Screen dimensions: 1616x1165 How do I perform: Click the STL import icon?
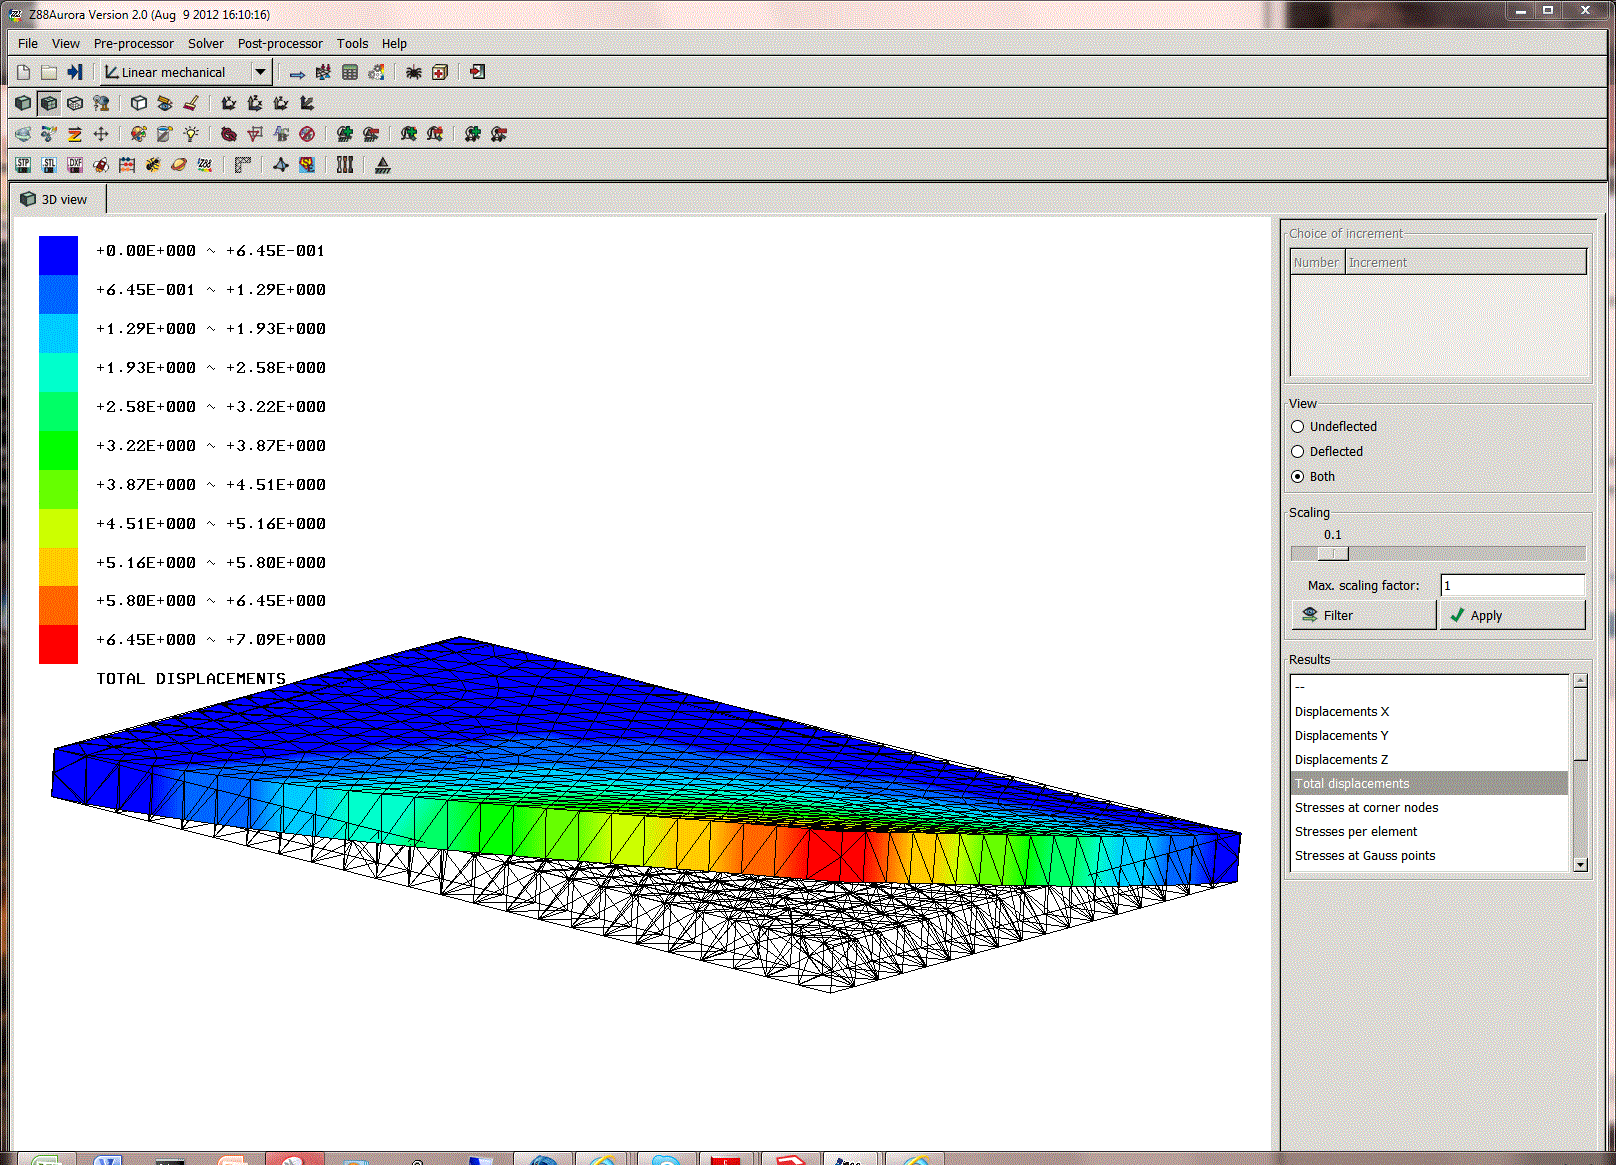click(49, 165)
